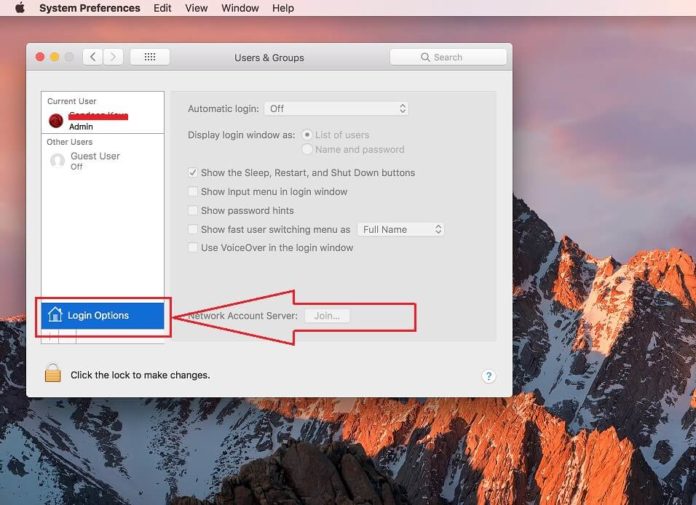Go forward with the right chevron
The image size is (696, 505).
point(113,57)
